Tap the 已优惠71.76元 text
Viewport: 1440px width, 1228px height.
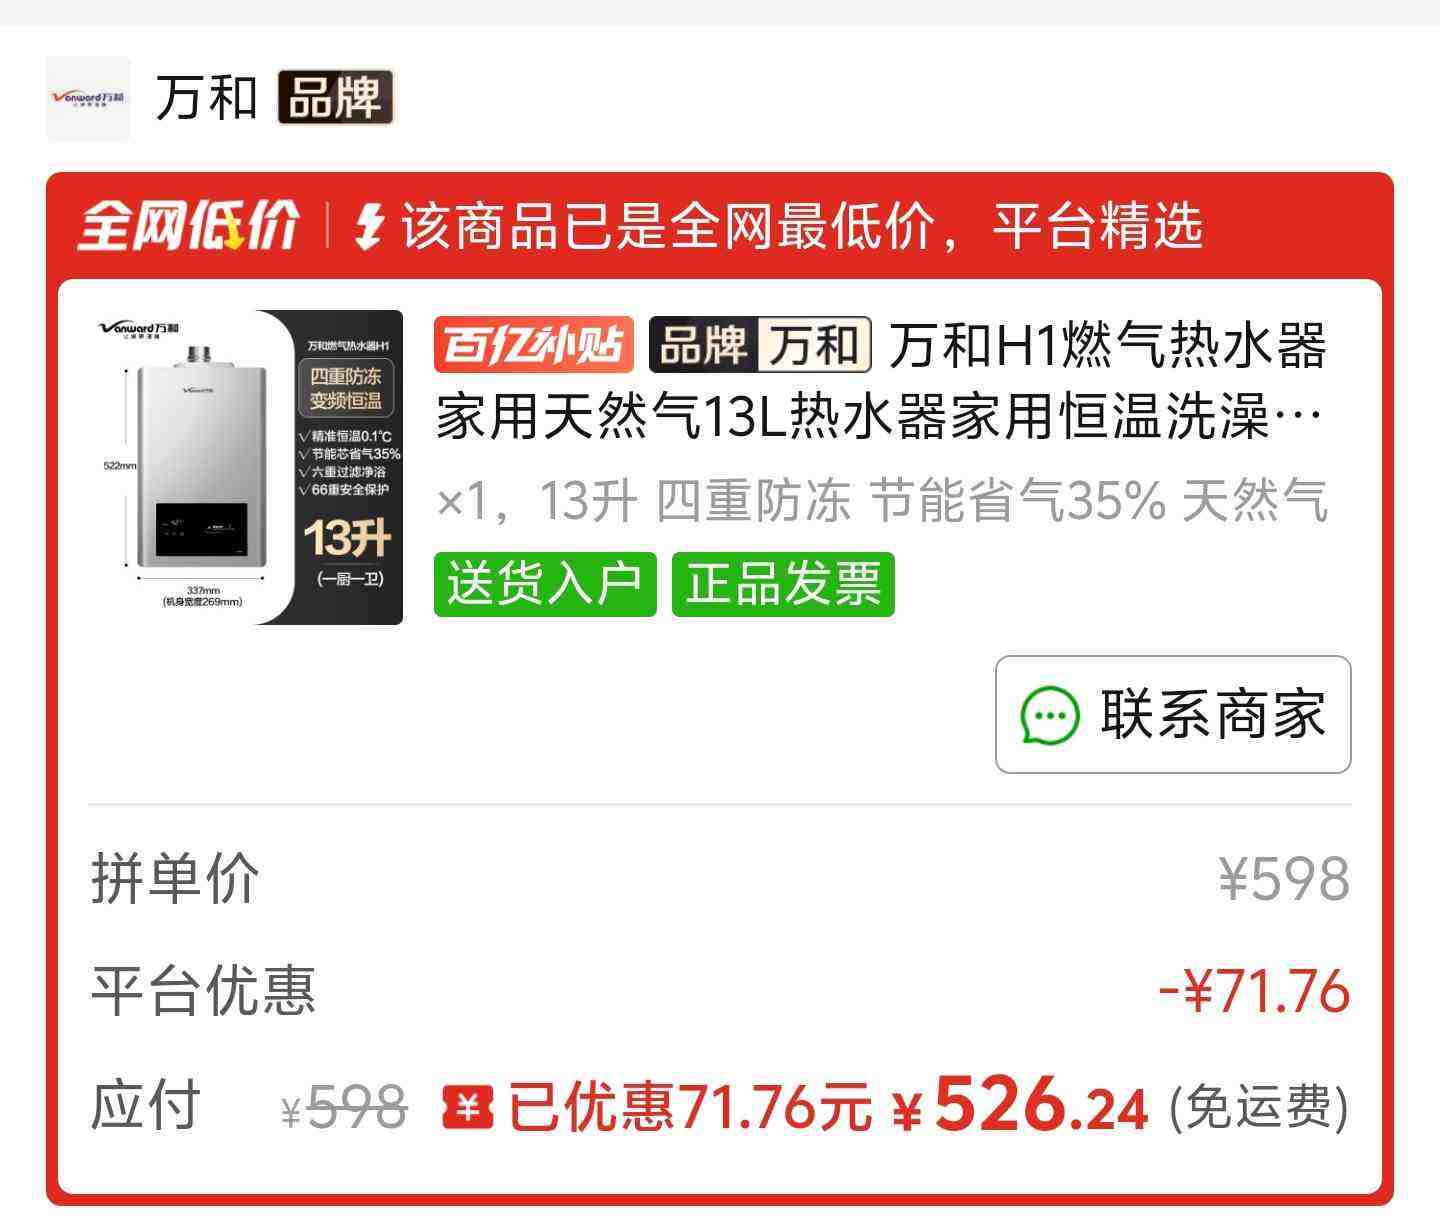click(x=690, y=1108)
